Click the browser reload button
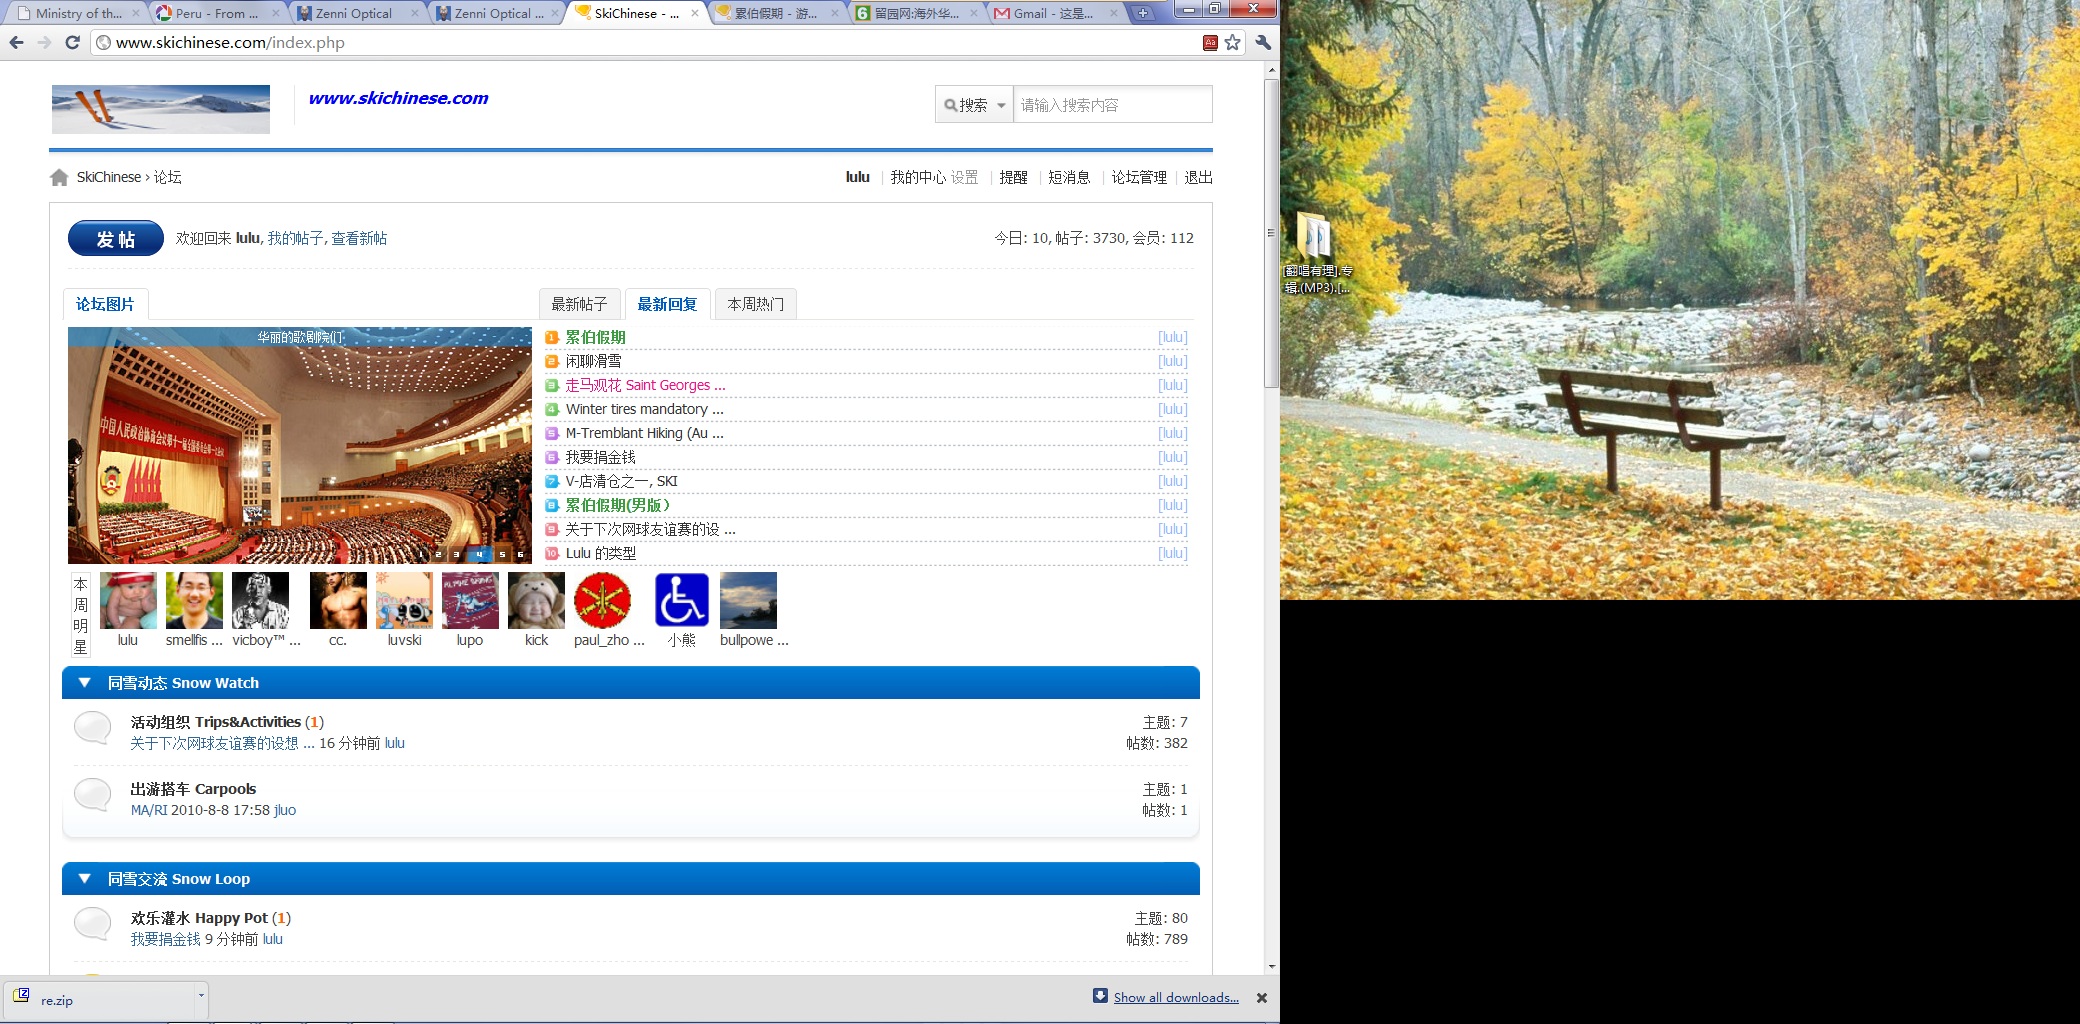Image resolution: width=2080 pixels, height=1024 pixels. click(x=72, y=42)
